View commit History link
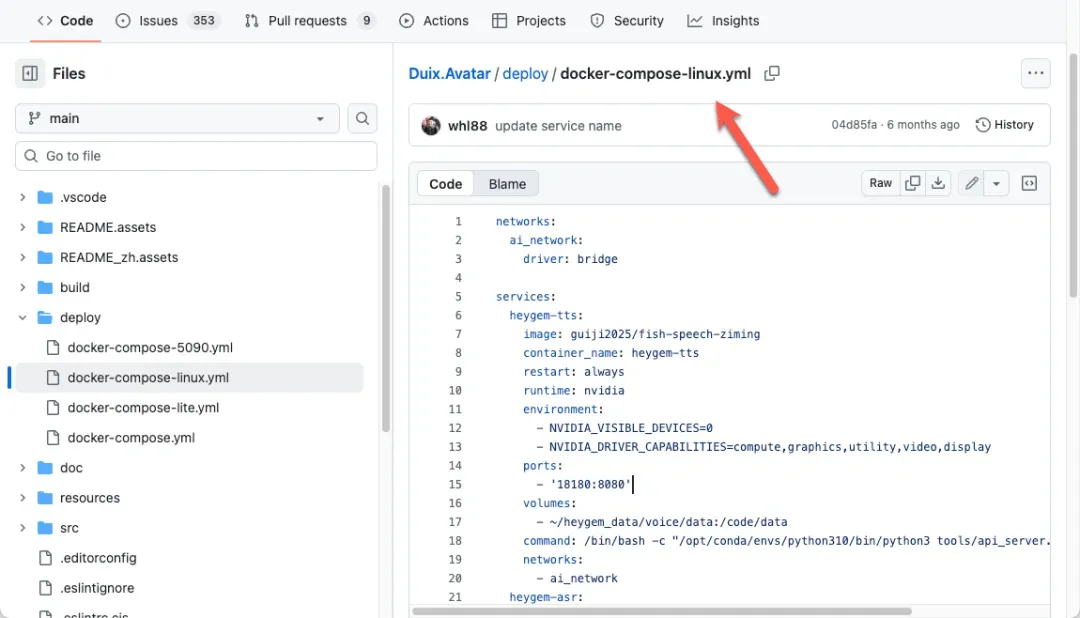1080x618 pixels. click(1004, 125)
